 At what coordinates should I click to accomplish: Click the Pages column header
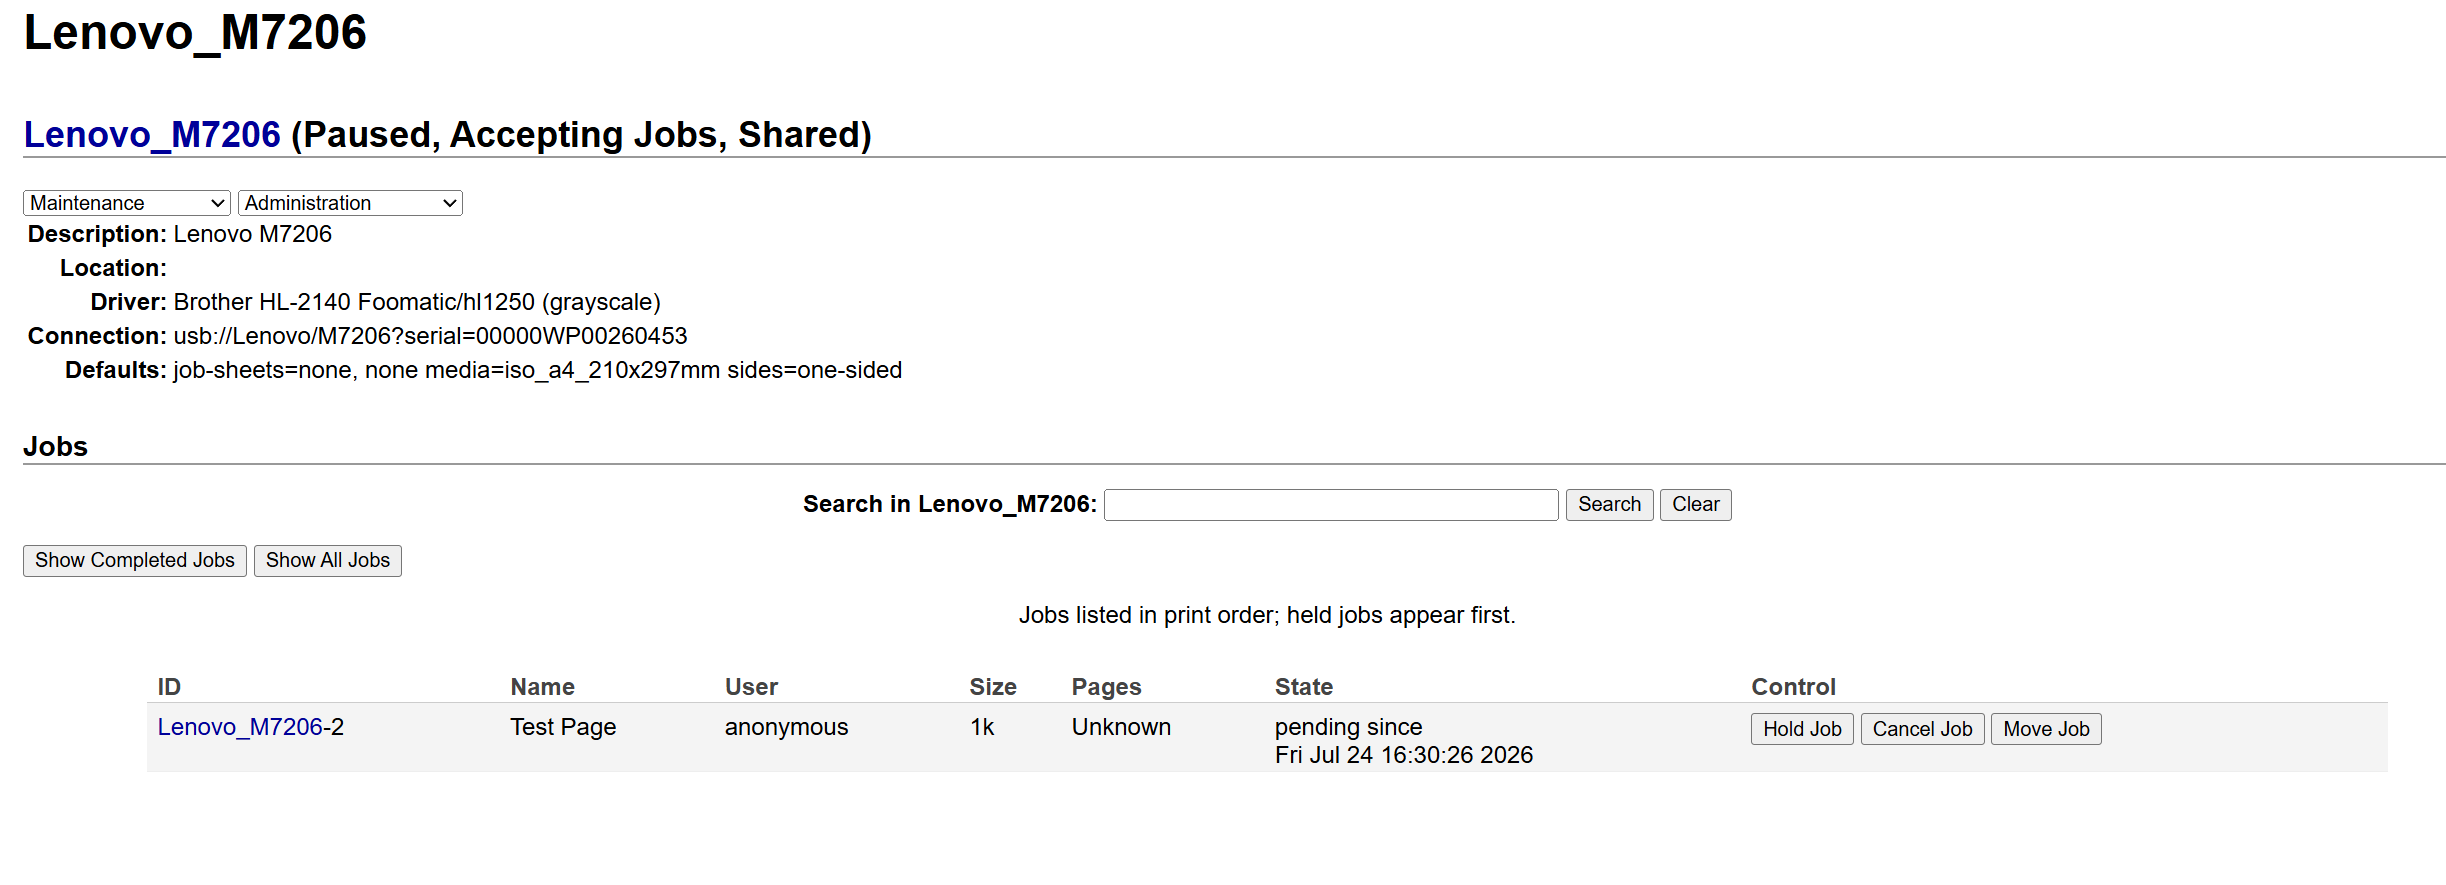click(x=1106, y=687)
